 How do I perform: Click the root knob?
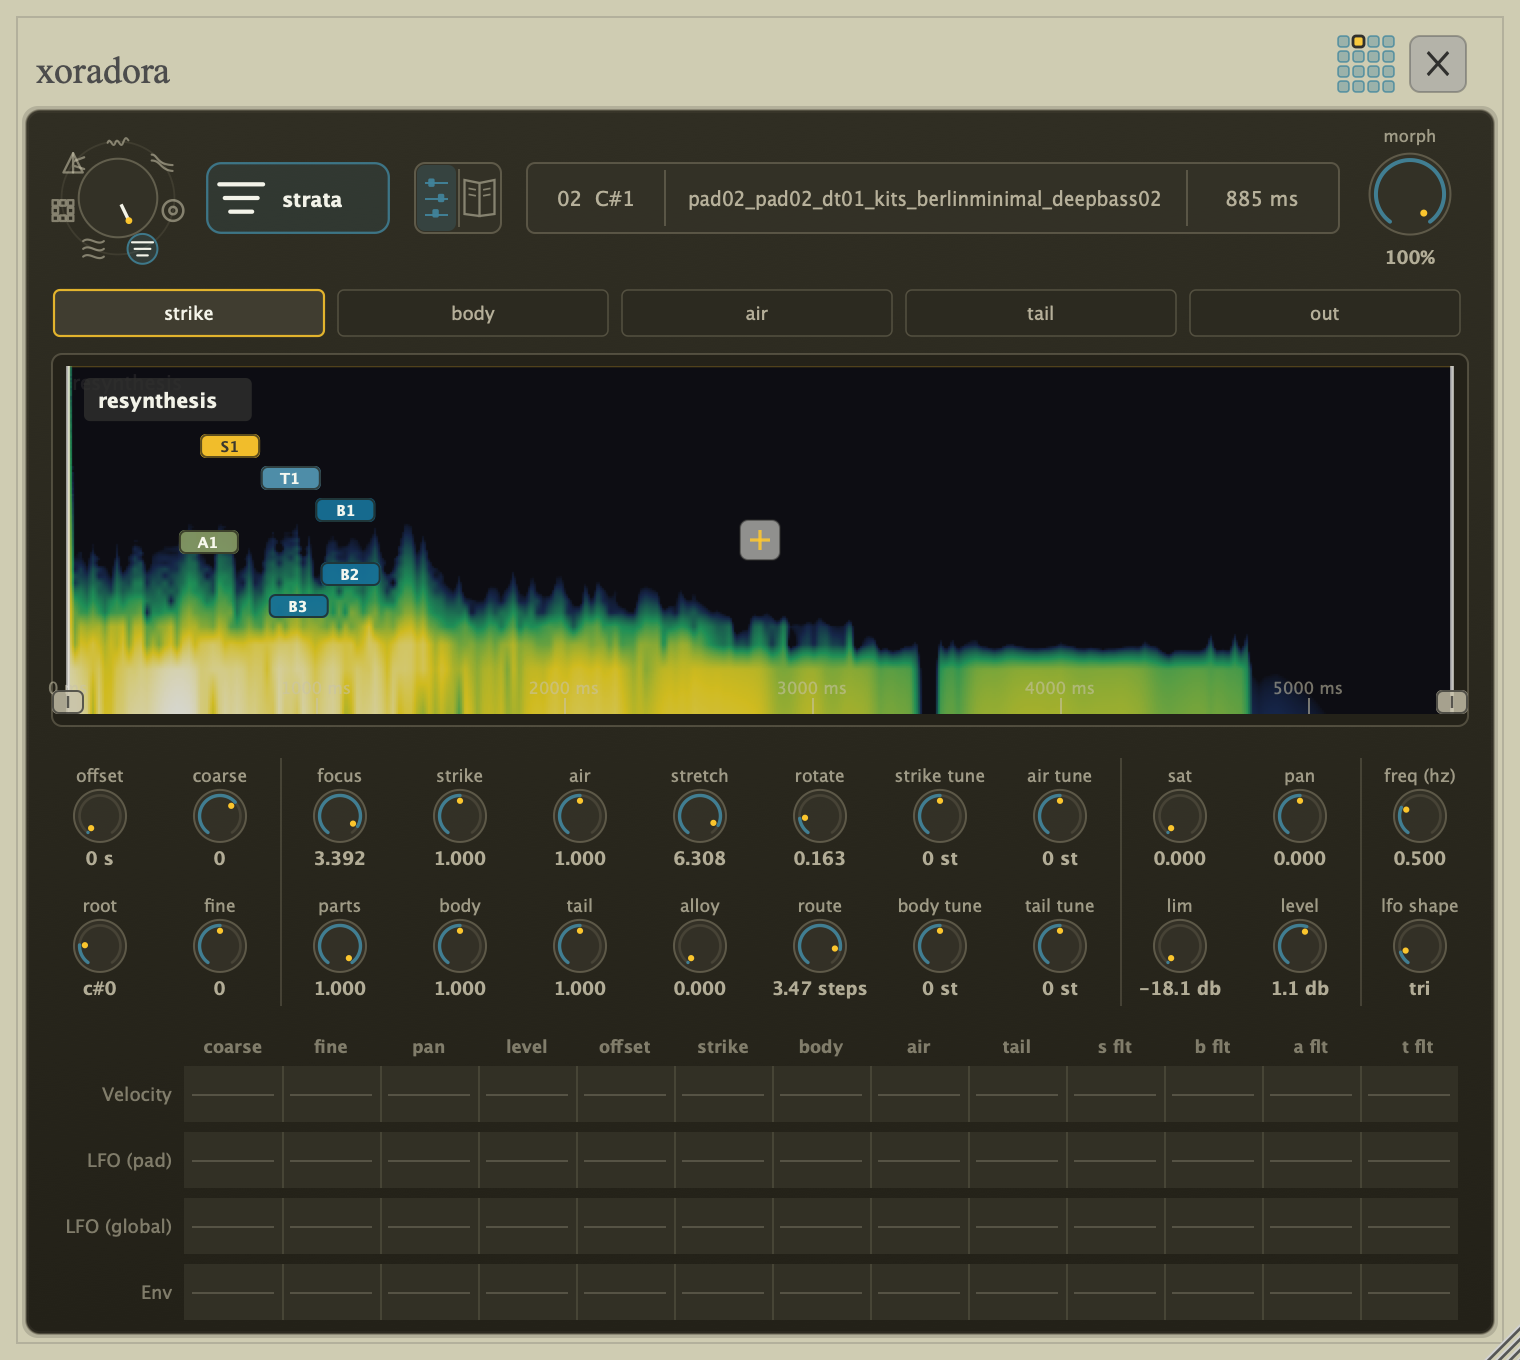click(x=100, y=946)
